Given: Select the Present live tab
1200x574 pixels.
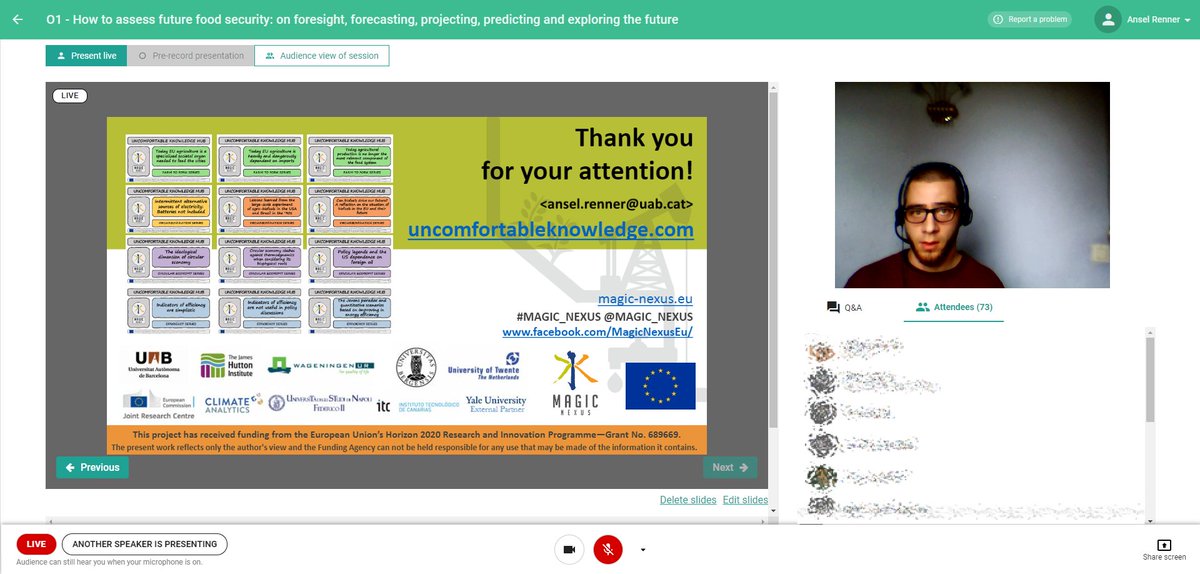Looking at the screenshot, I should click(x=86, y=56).
